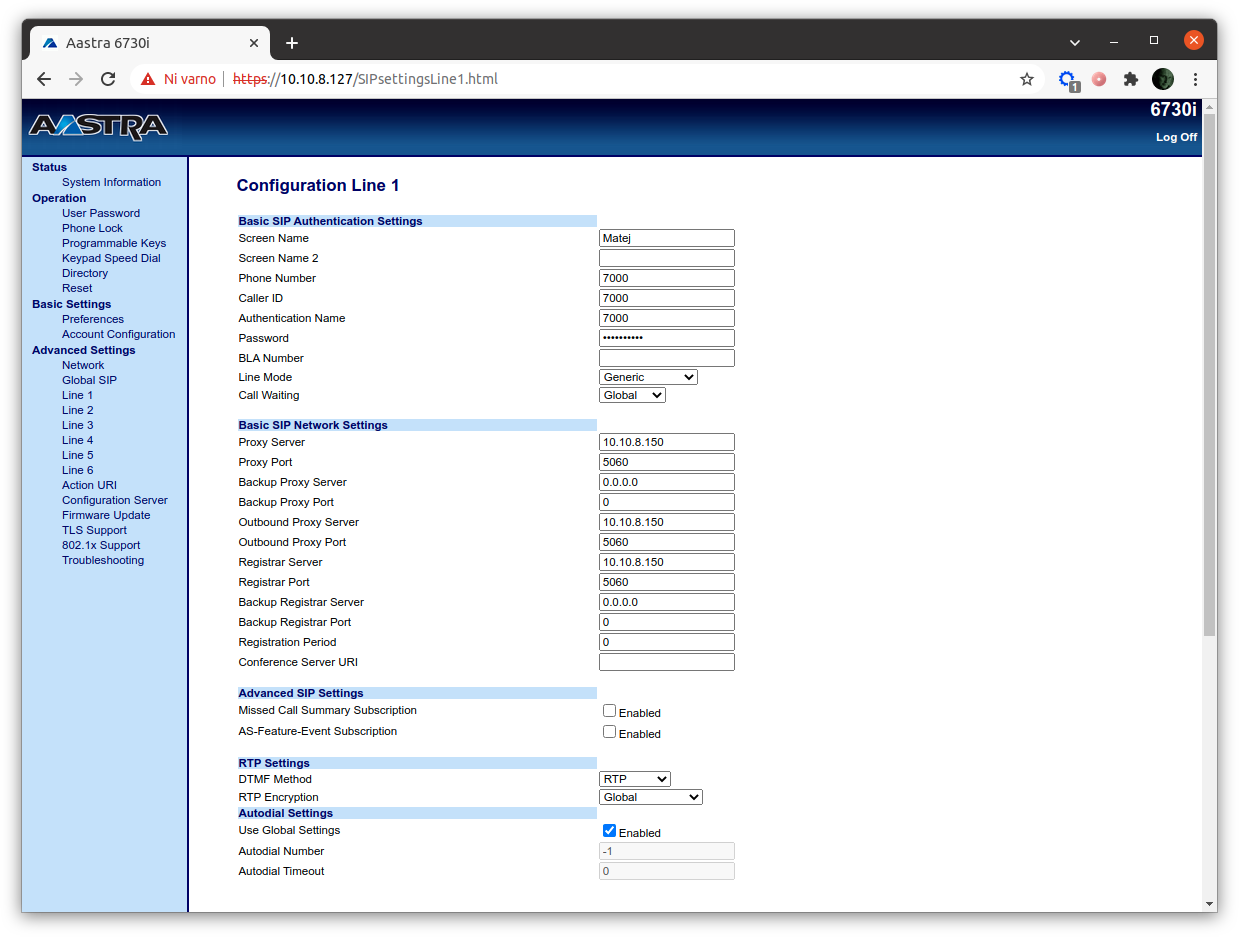Click inside the Proxy Server input field
The image size is (1239, 937).
pyautogui.click(x=666, y=441)
